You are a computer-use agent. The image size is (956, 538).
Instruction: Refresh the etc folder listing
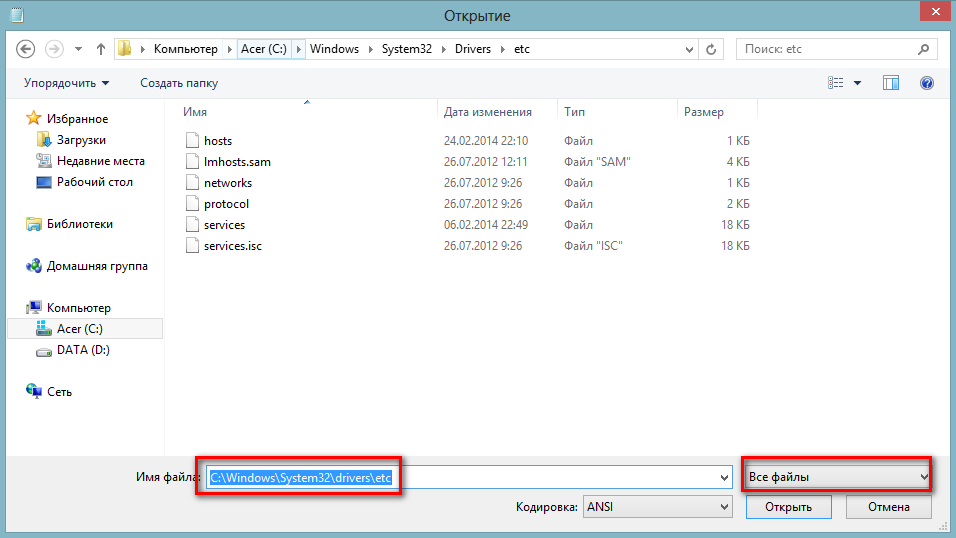click(711, 49)
